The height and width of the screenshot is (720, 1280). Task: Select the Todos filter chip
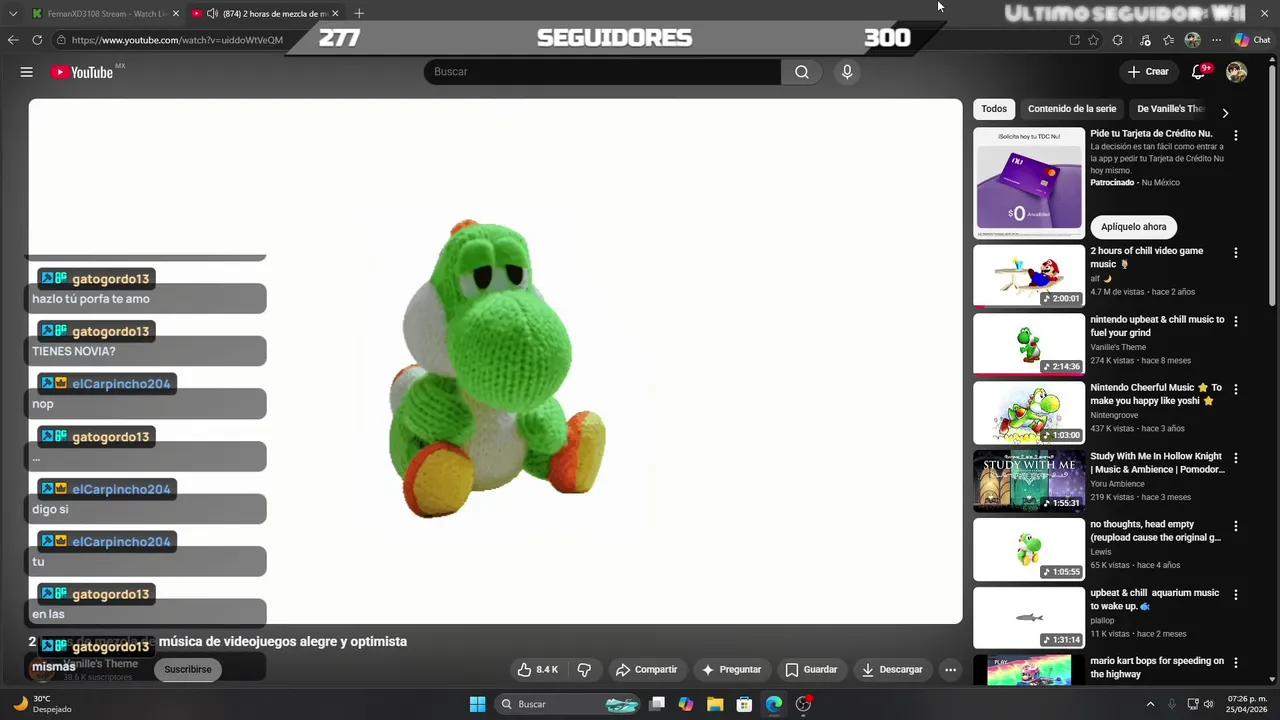[994, 109]
